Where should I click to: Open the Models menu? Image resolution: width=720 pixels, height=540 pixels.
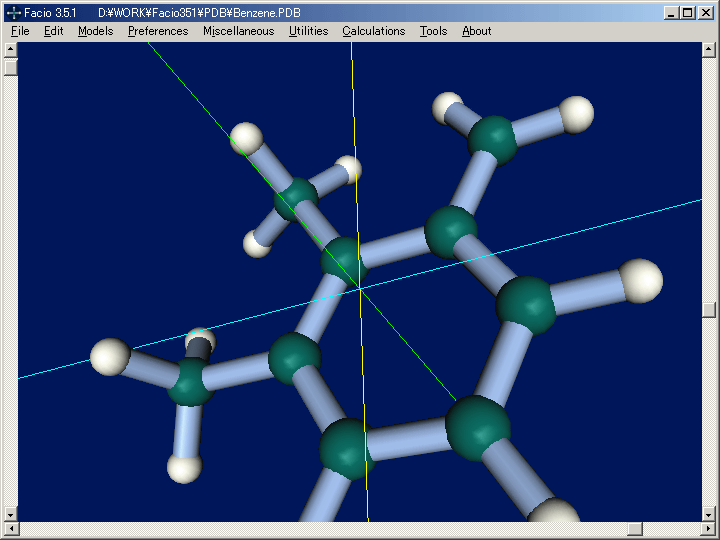pyautogui.click(x=96, y=31)
